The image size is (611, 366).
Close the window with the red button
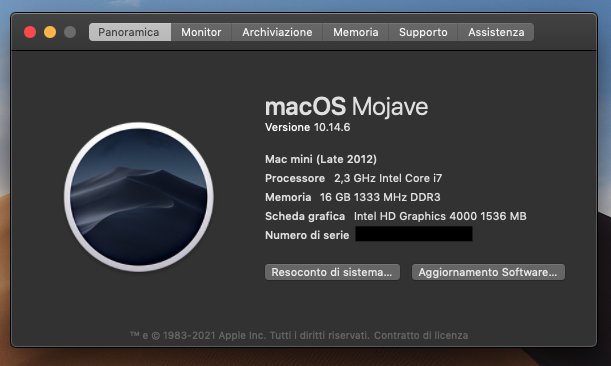pos(30,32)
